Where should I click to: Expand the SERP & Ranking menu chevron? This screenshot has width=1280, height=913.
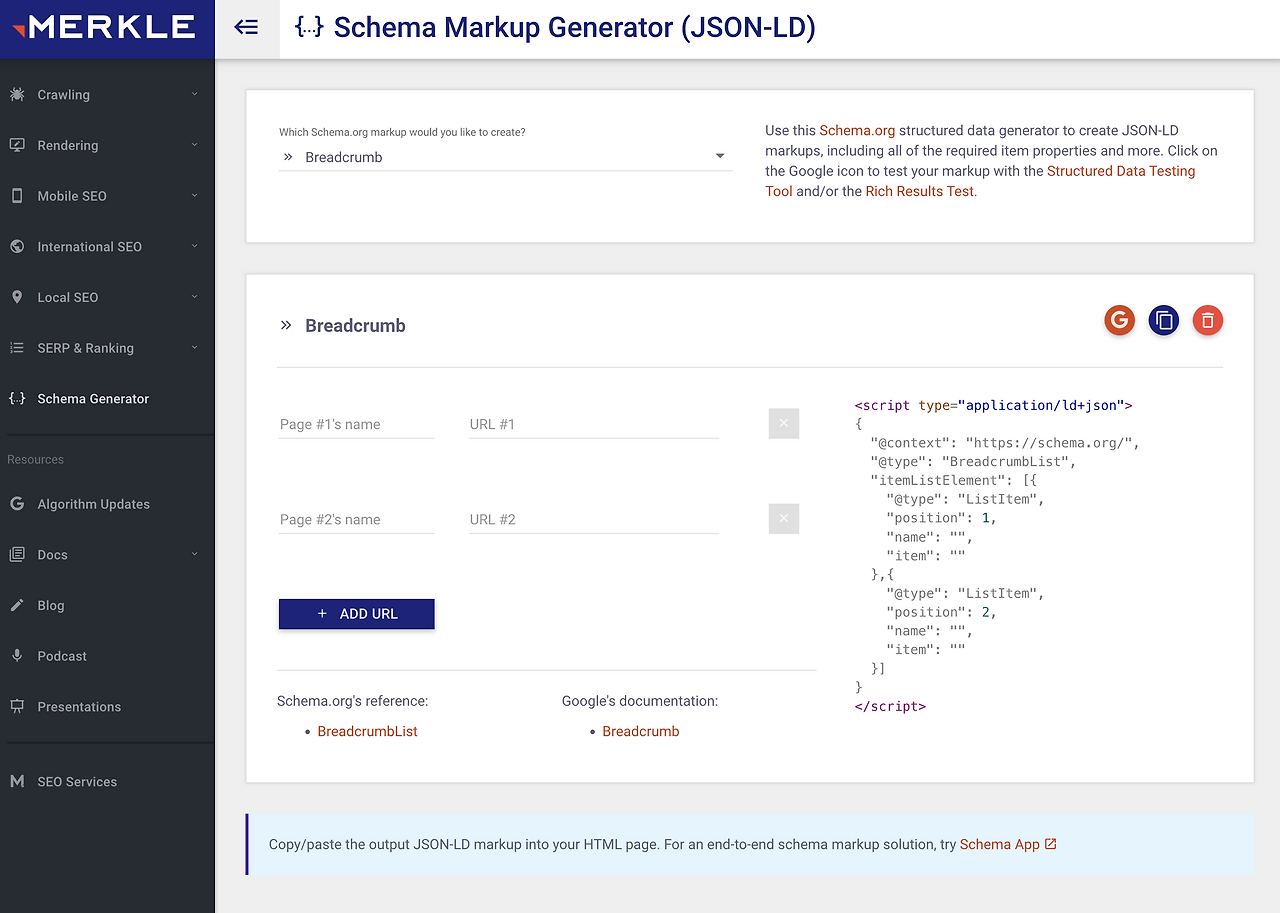coord(195,348)
